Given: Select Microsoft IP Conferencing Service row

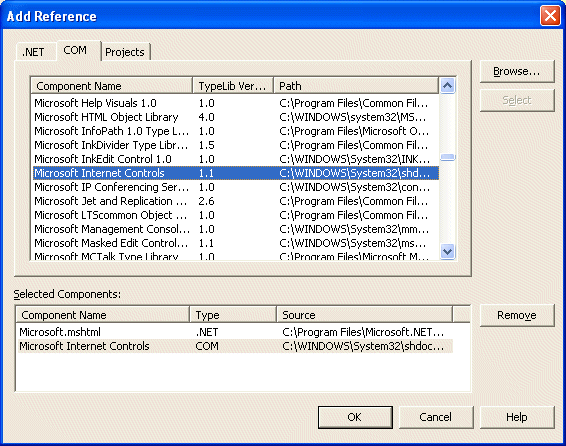Looking at the screenshot, I should click(x=236, y=187).
